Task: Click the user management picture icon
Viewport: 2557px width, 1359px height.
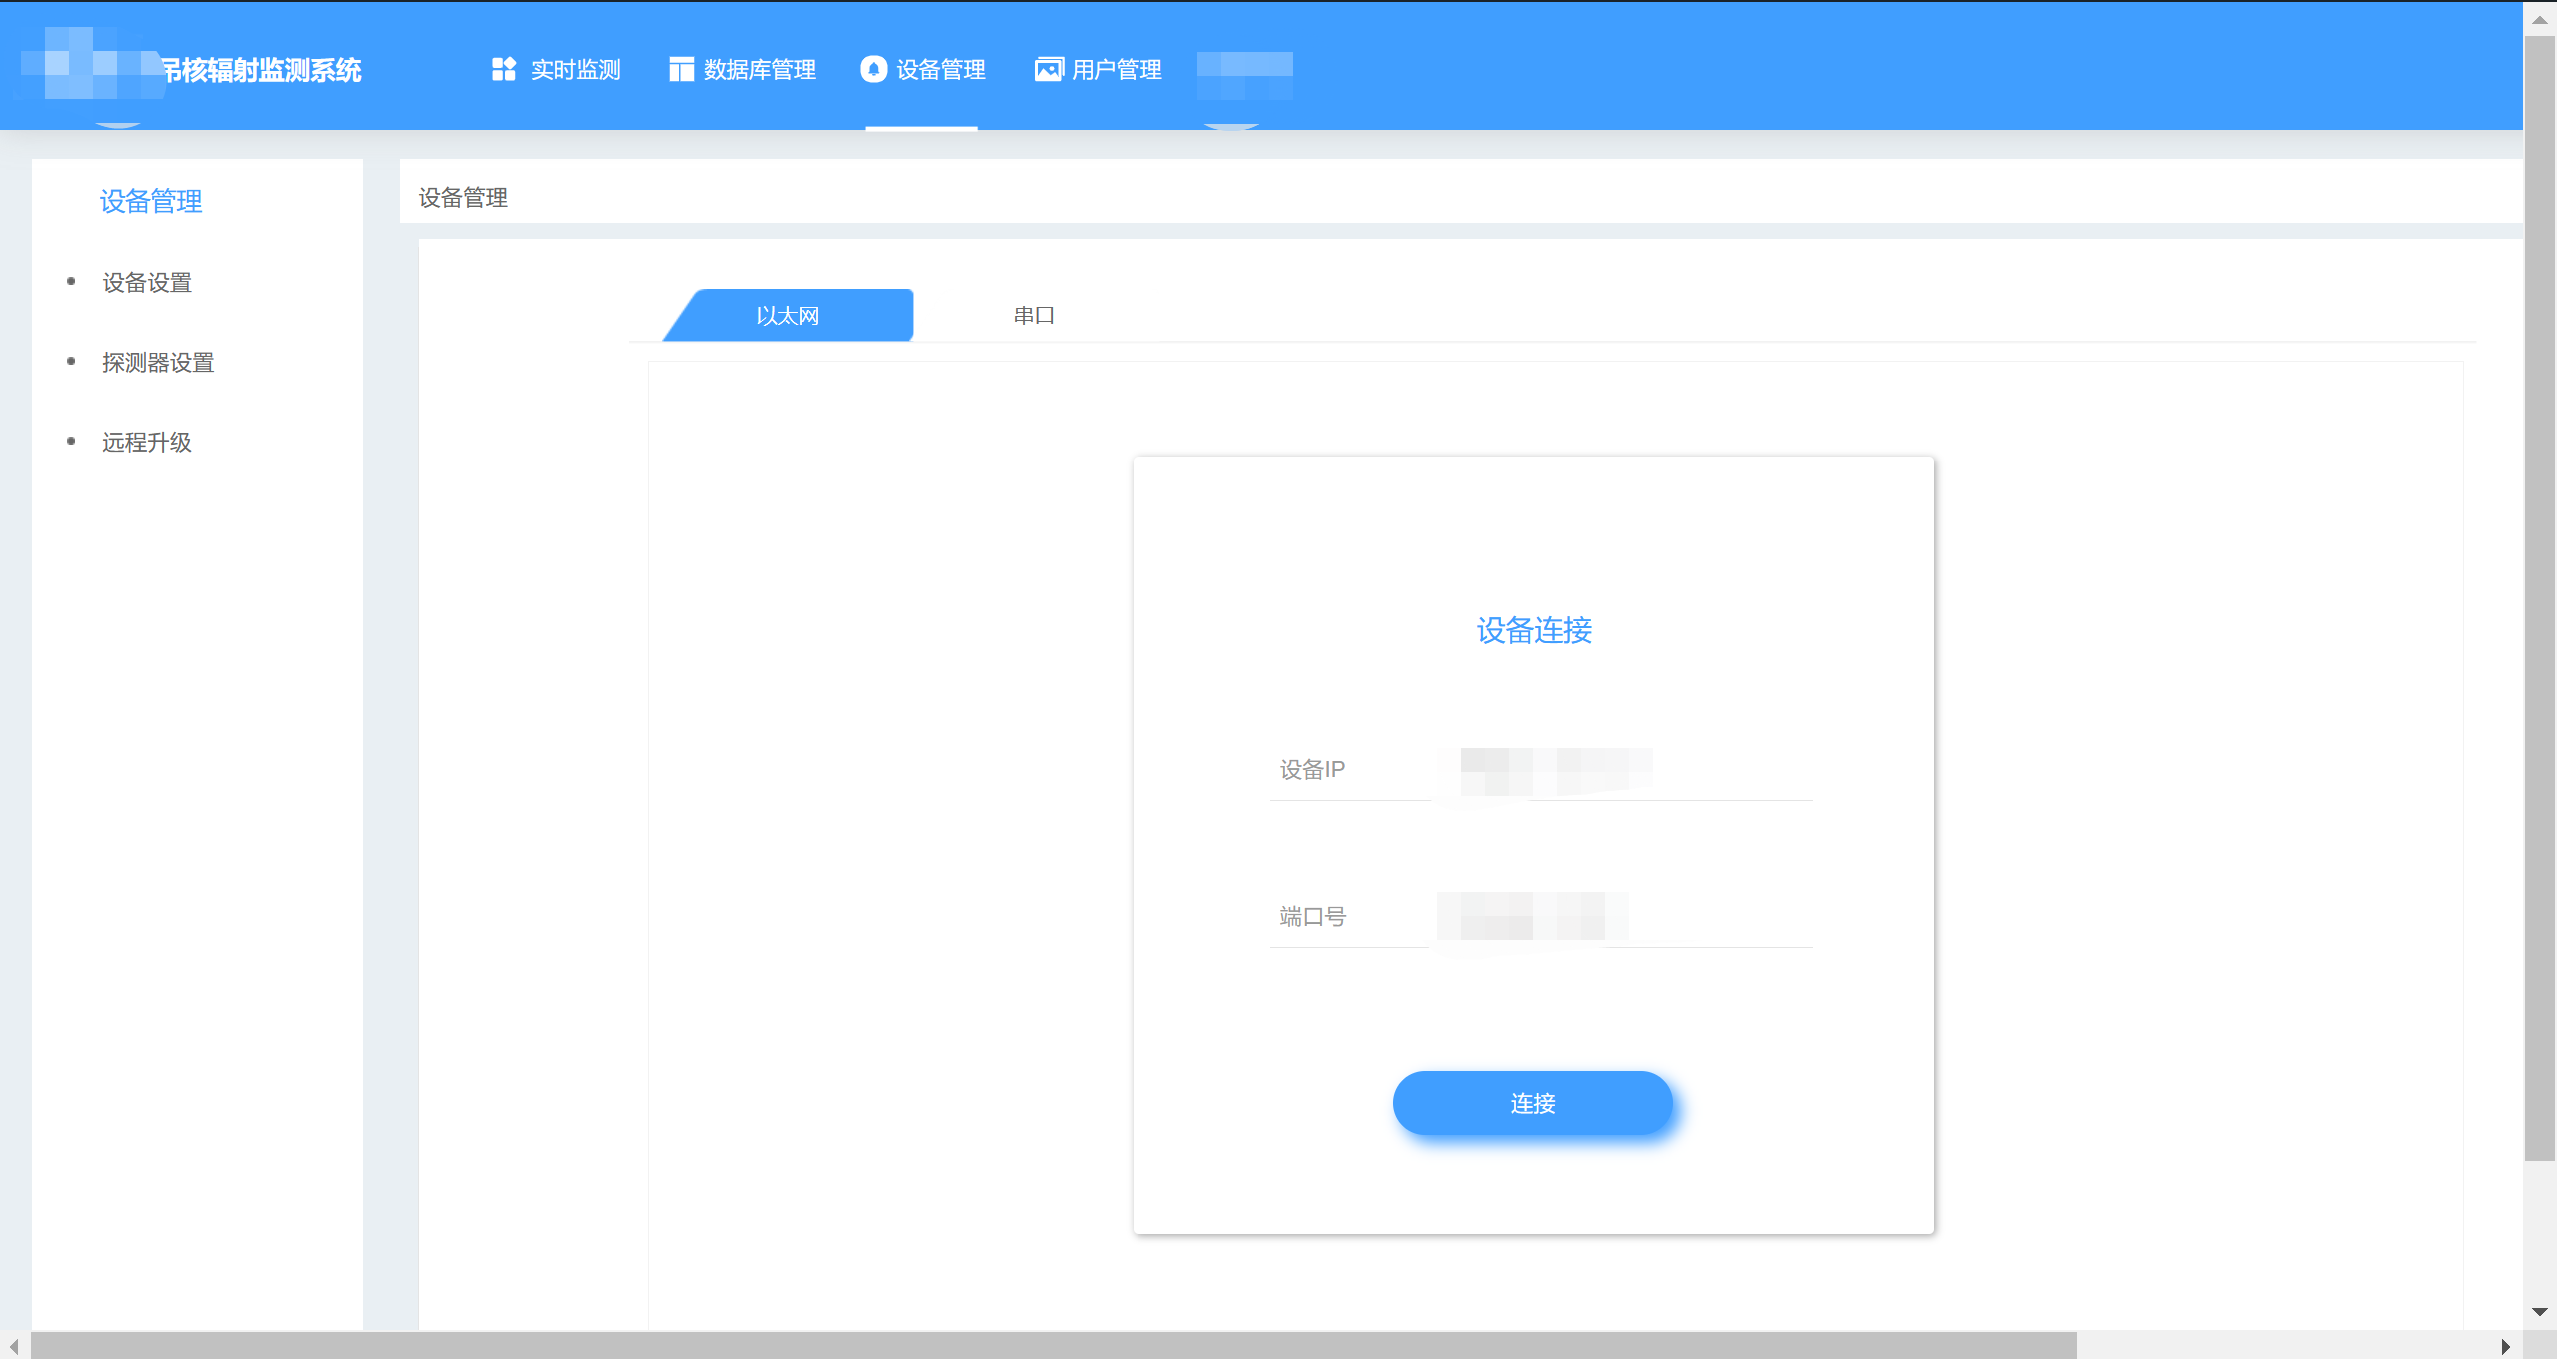Action: (1048, 69)
